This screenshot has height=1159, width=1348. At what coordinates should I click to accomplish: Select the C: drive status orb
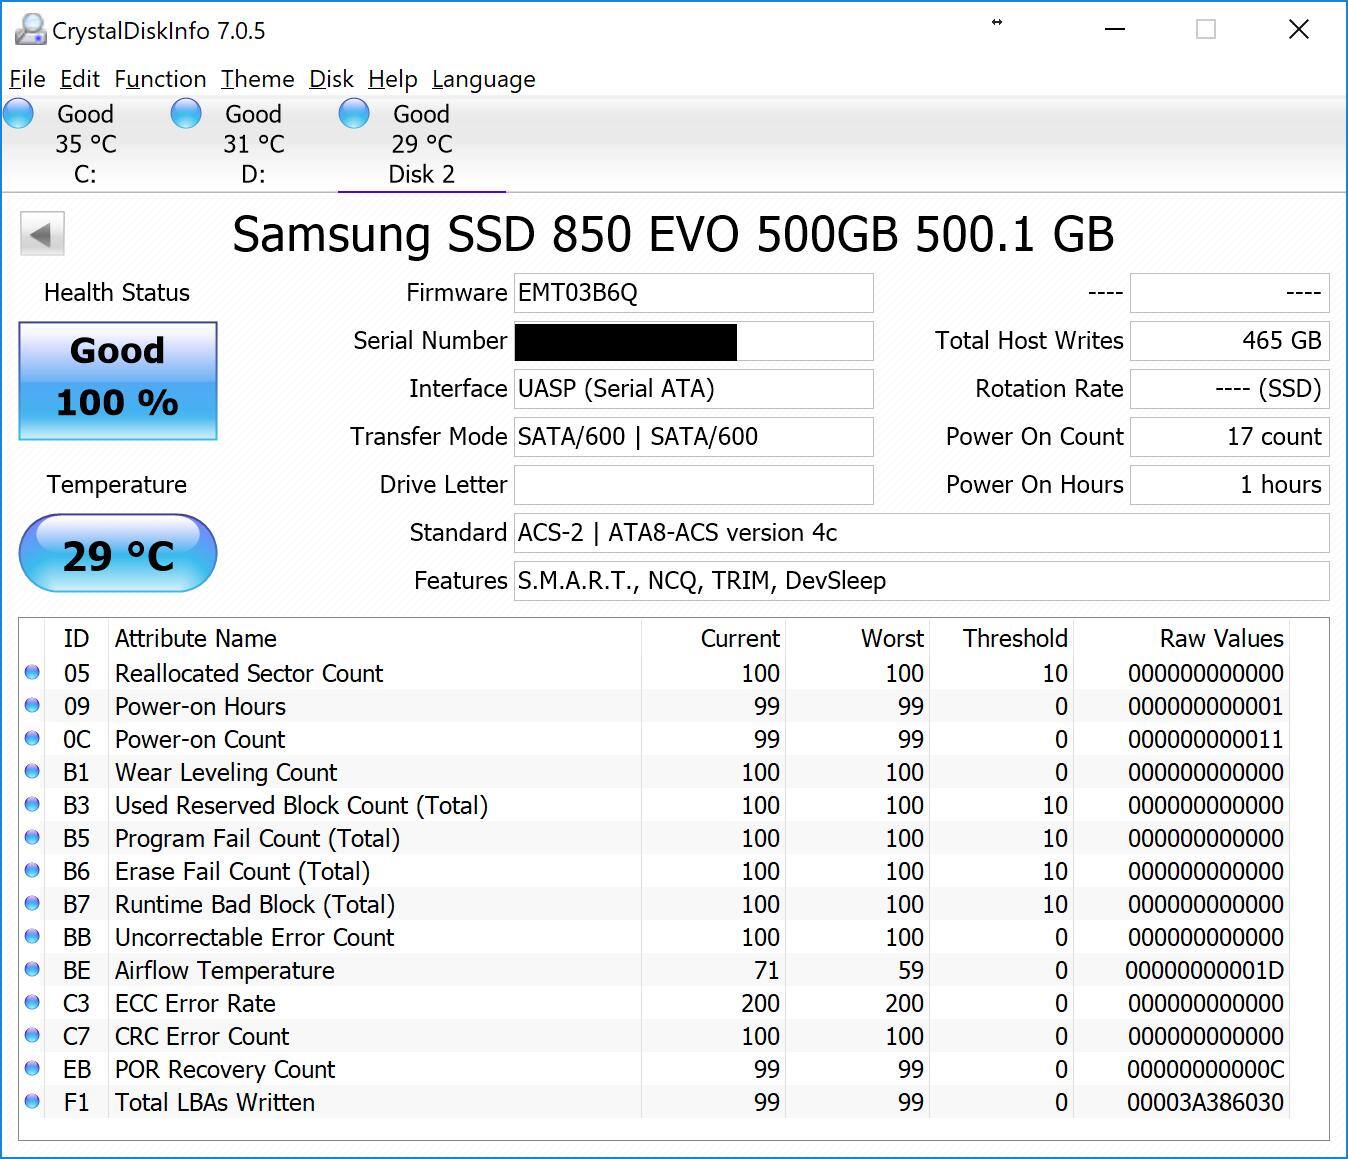coord(19,114)
